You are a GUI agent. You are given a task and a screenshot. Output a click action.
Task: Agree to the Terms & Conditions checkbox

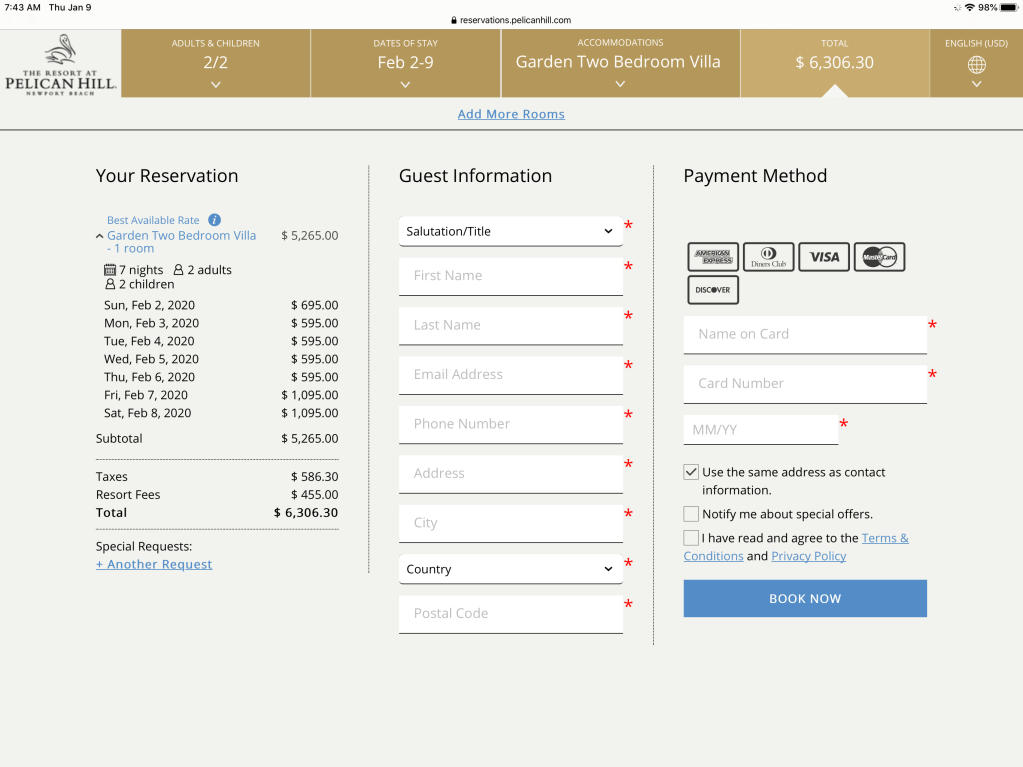(691, 538)
